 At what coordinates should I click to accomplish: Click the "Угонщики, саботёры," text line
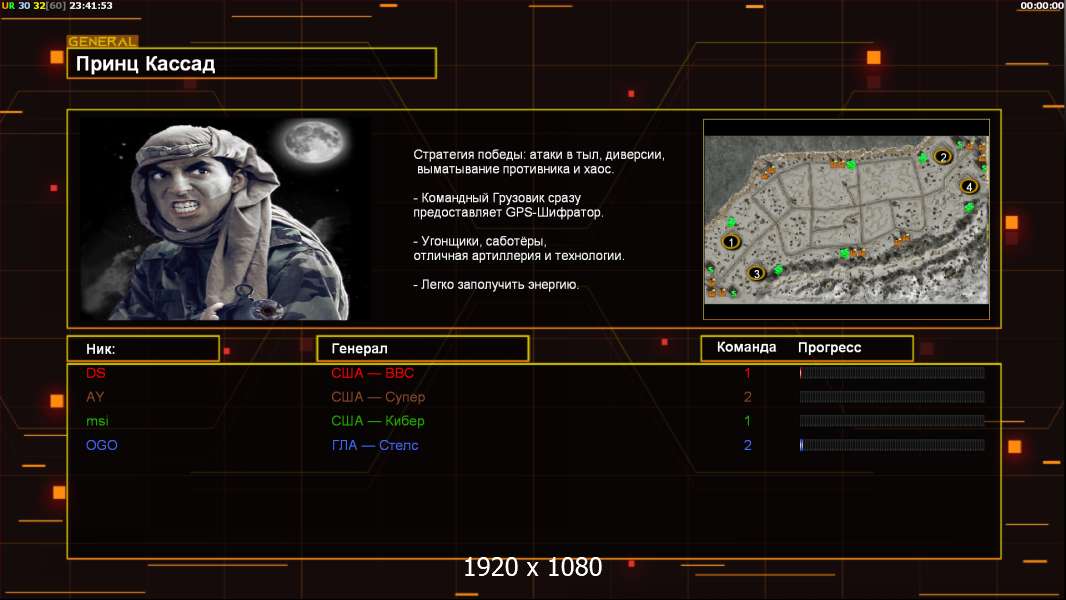480,241
